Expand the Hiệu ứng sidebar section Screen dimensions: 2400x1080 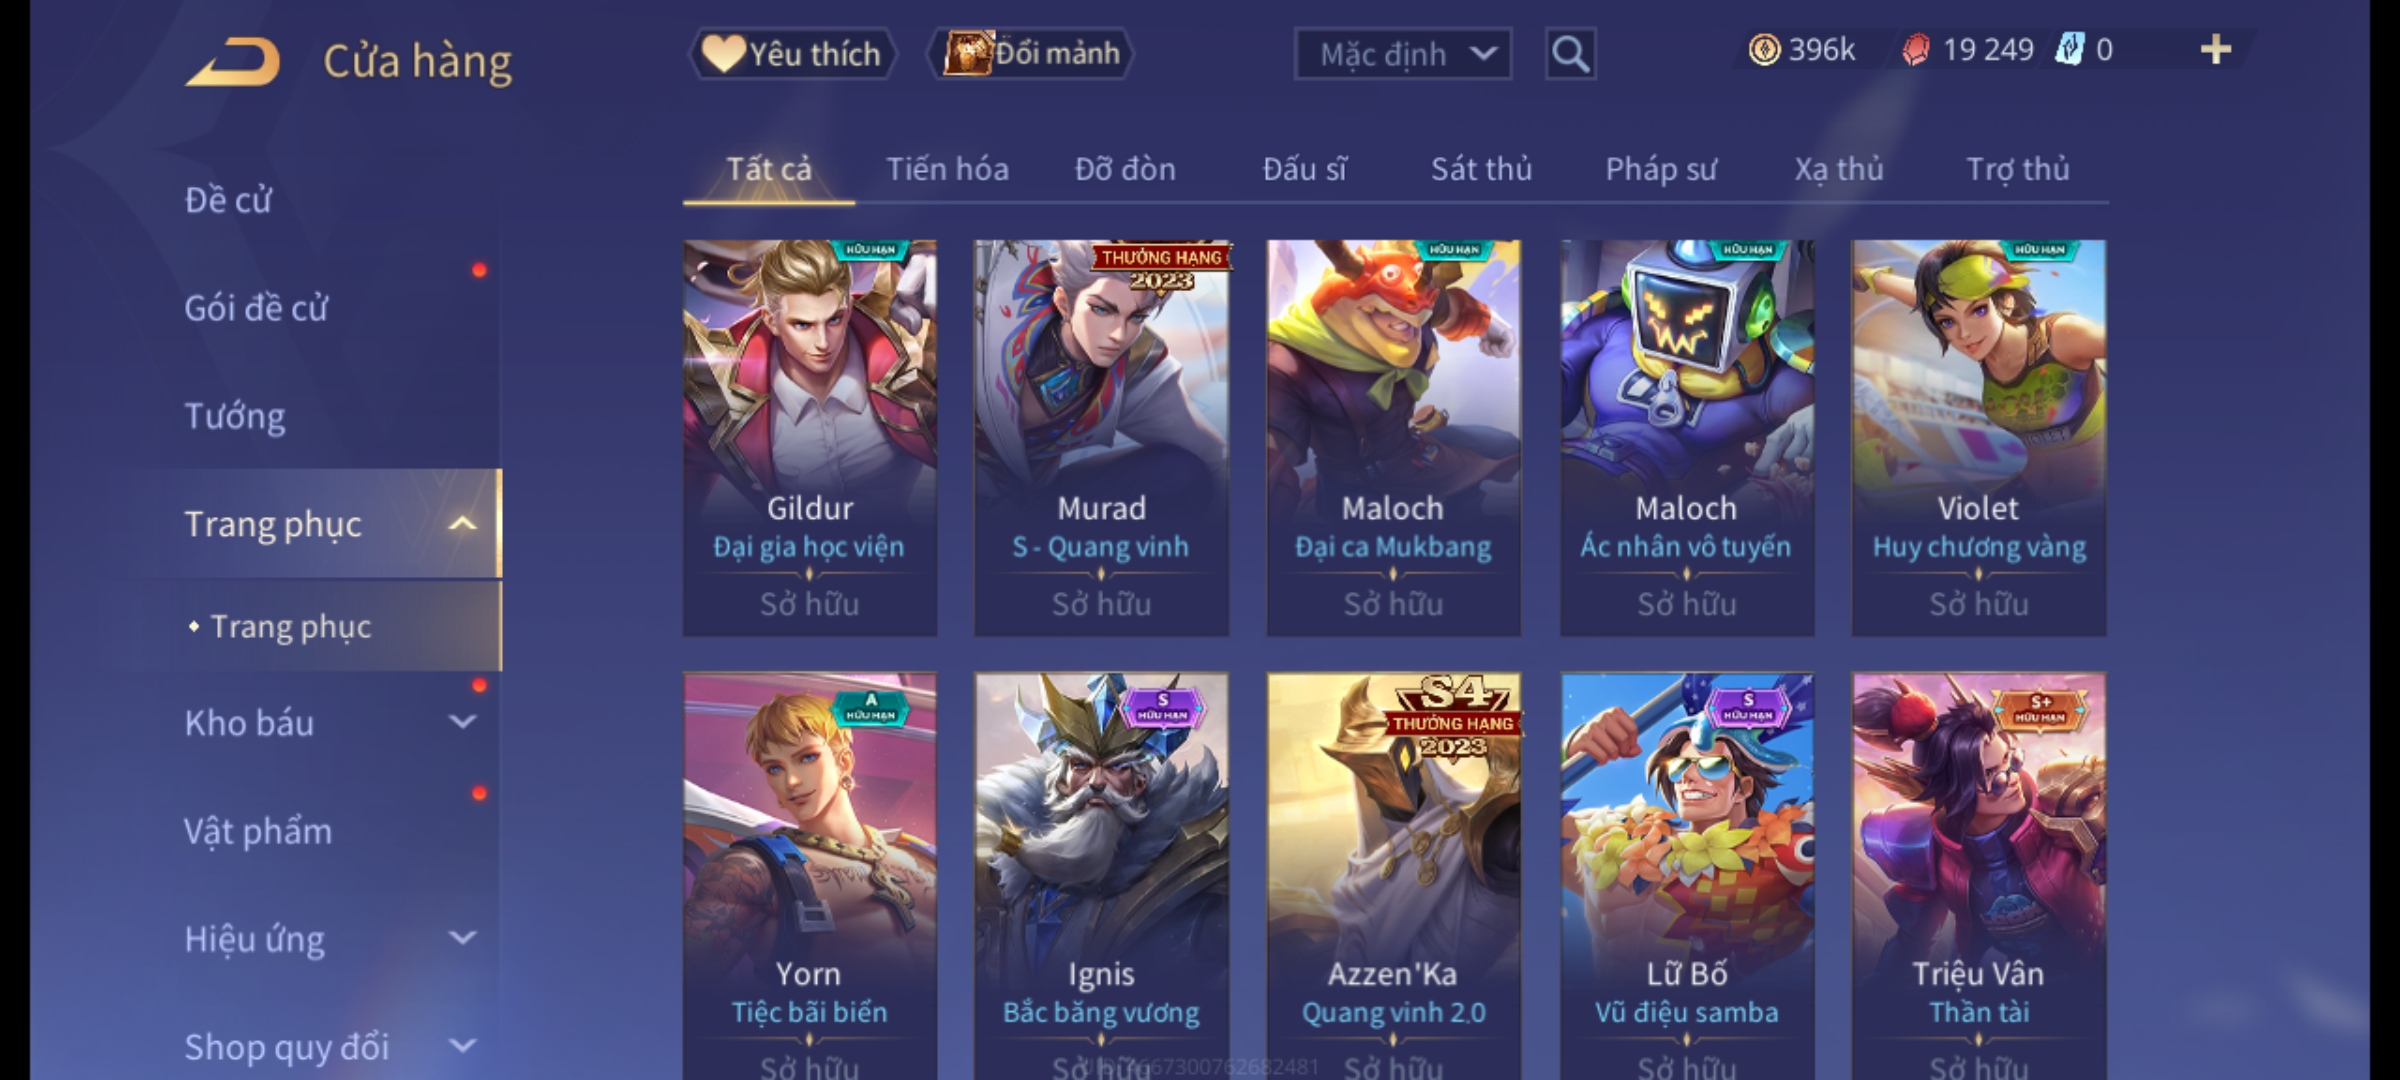(462, 938)
